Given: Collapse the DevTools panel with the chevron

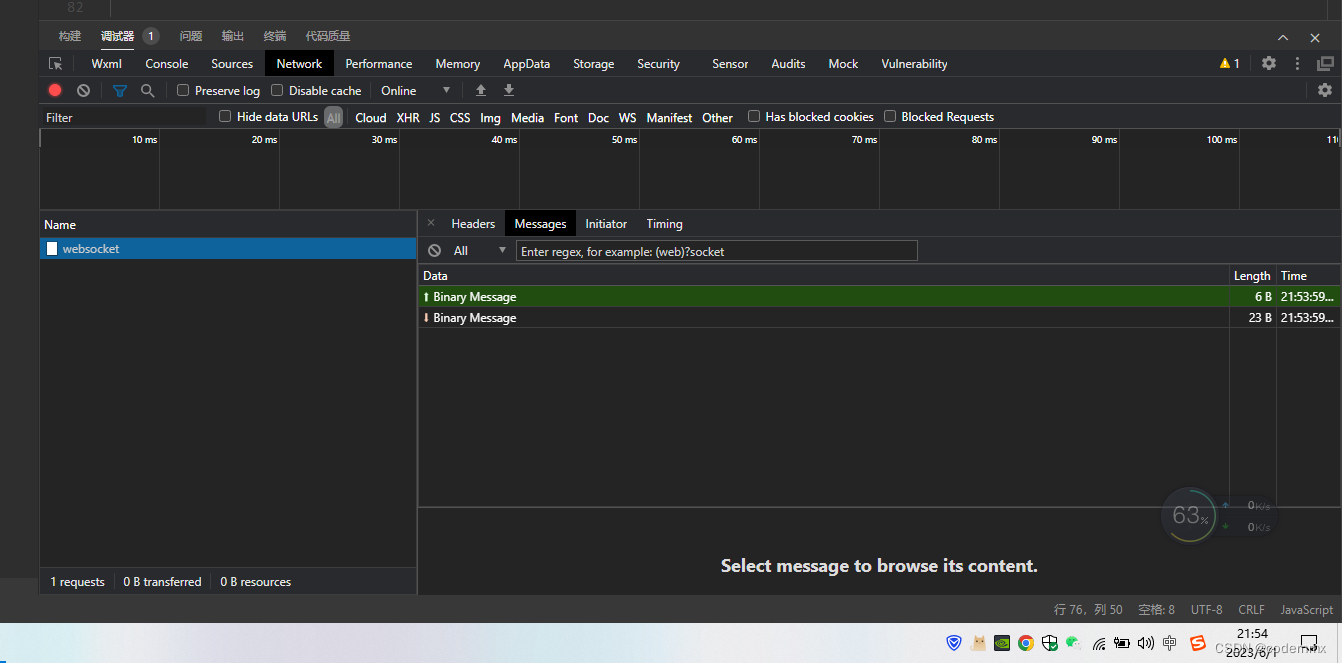Looking at the screenshot, I should (x=1282, y=37).
